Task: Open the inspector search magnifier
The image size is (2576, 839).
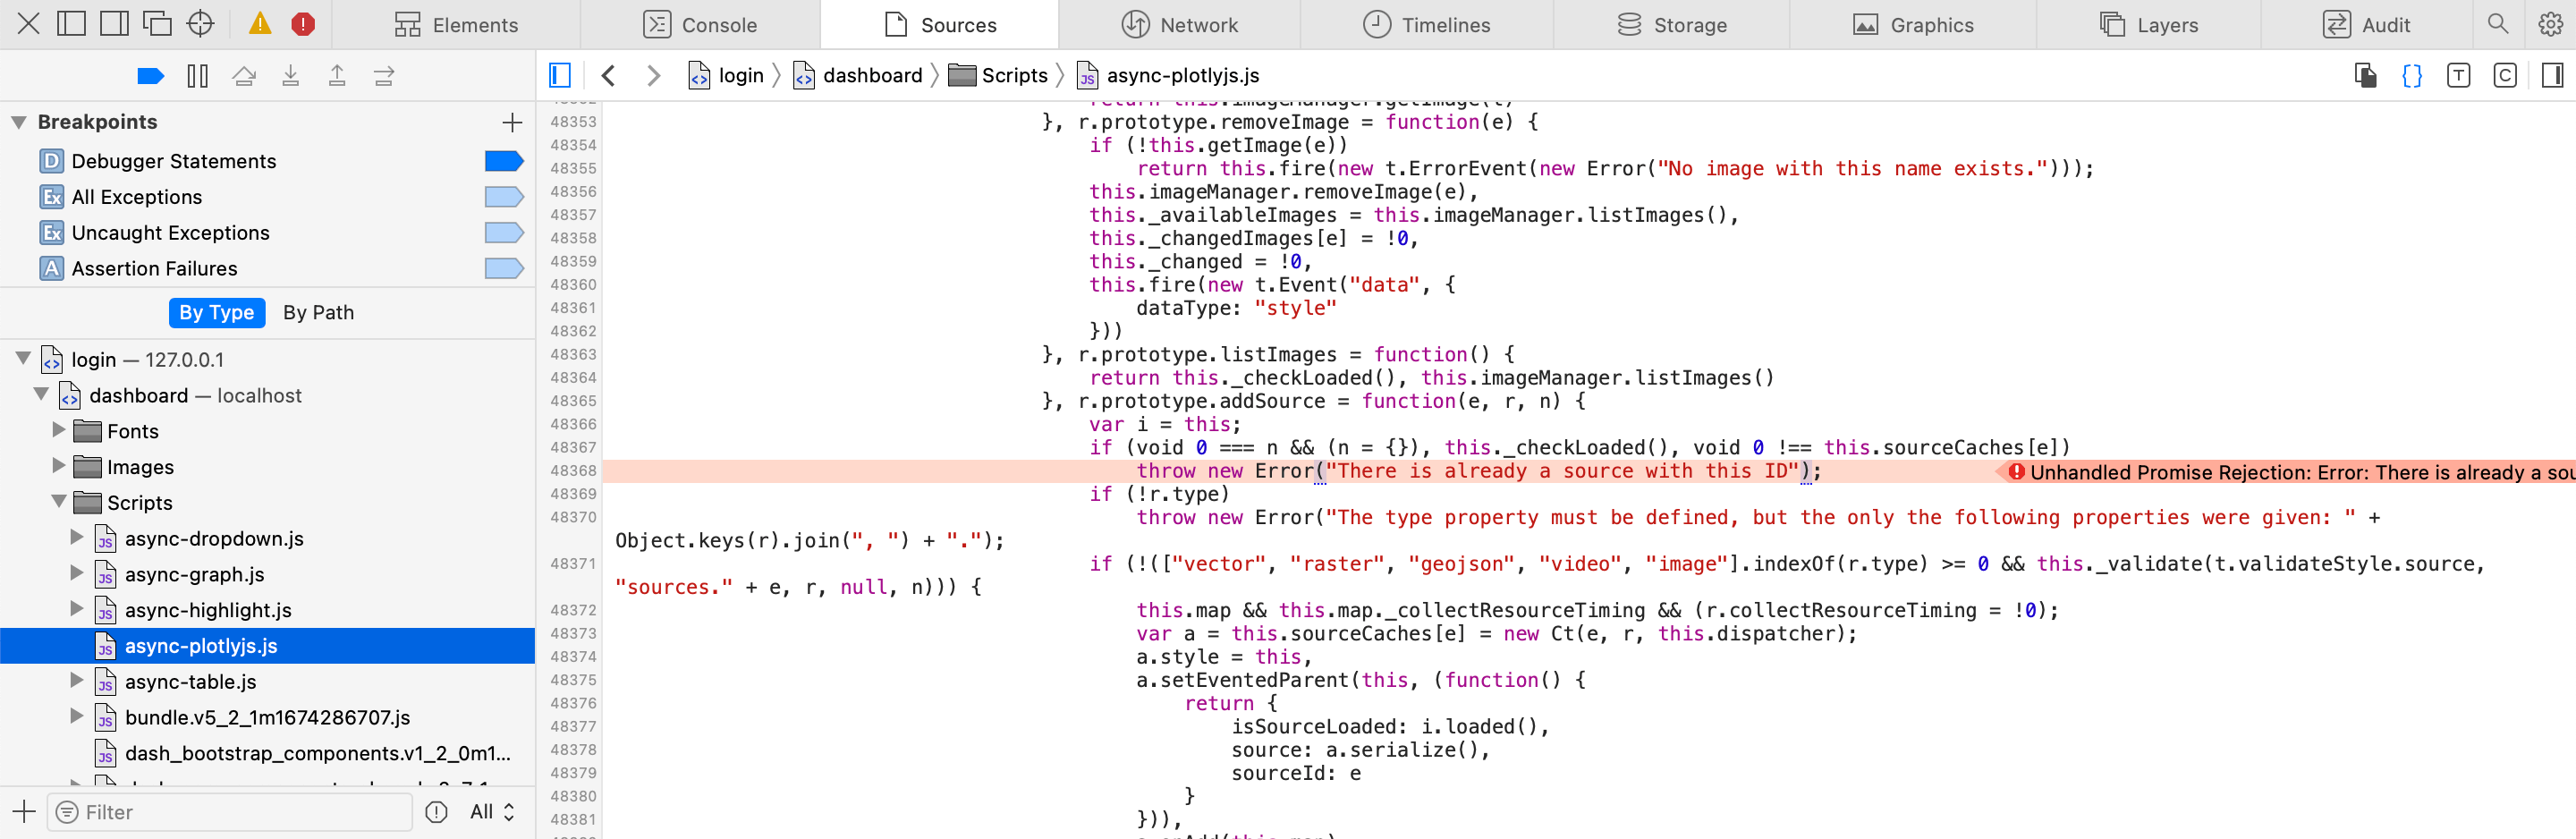Action: (x=2497, y=24)
